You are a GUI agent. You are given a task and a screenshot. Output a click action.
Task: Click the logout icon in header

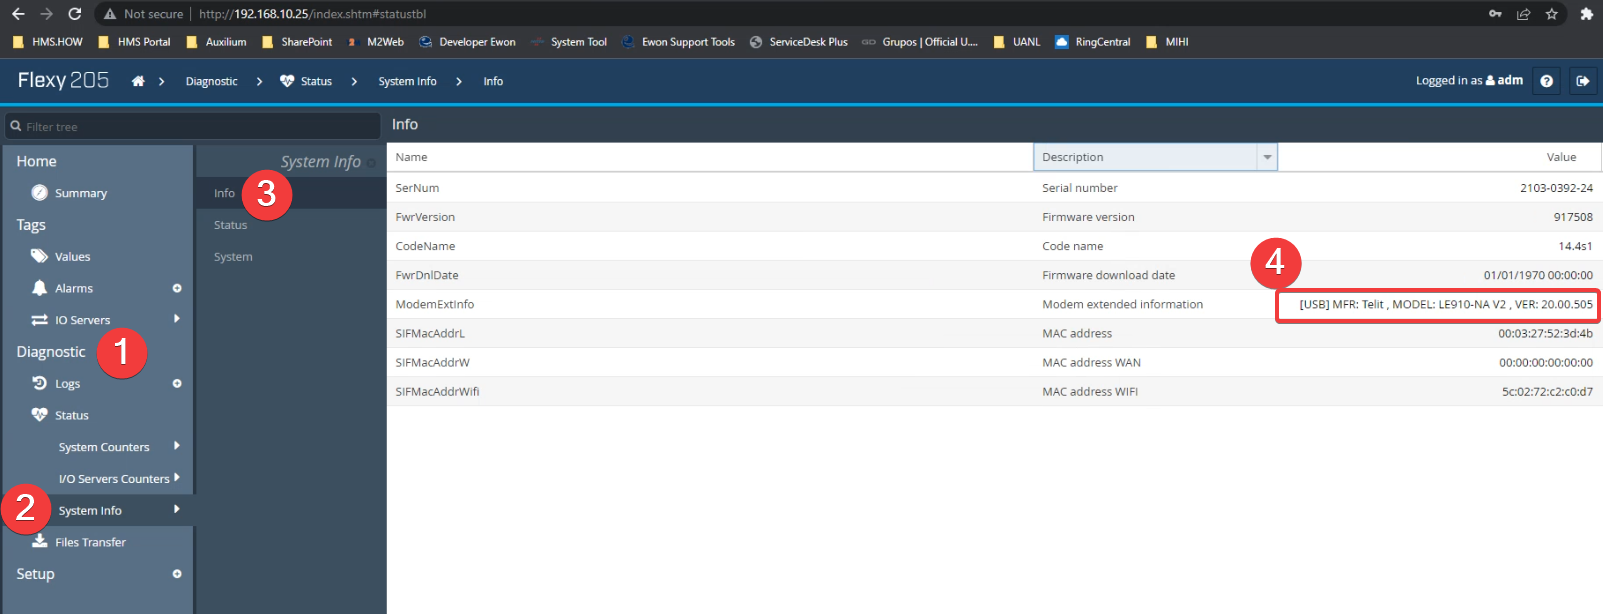click(x=1582, y=81)
